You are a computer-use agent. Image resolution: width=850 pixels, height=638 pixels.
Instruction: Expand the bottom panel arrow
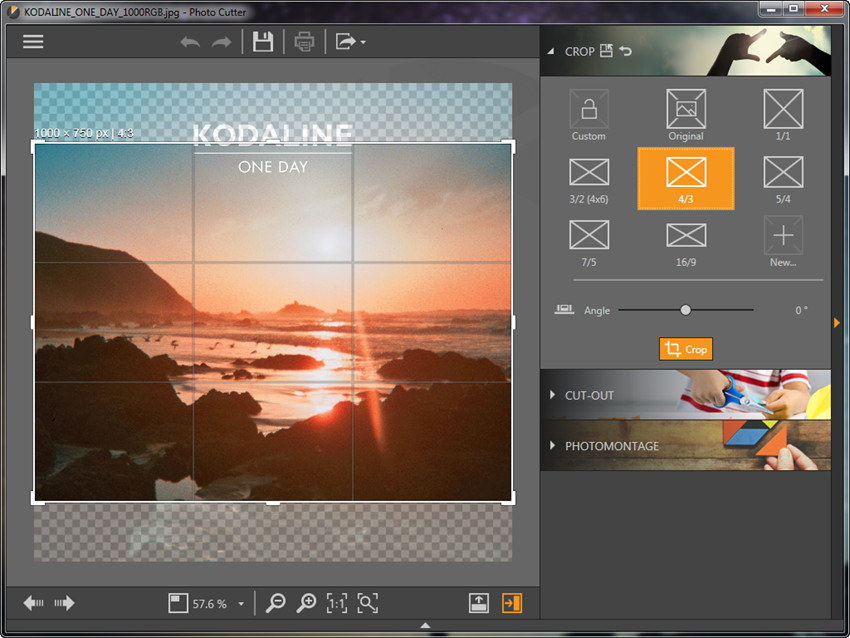point(426,625)
